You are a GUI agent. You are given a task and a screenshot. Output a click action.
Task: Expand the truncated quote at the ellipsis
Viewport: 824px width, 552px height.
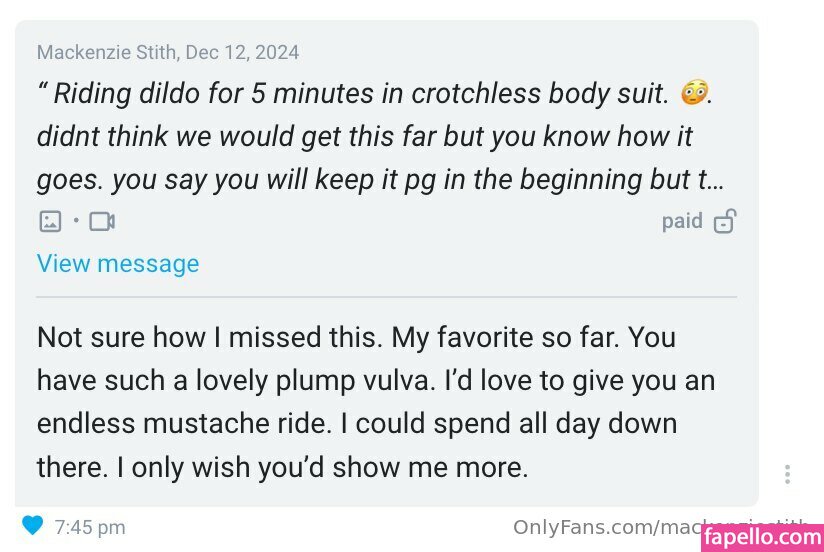[x=715, y=180]
